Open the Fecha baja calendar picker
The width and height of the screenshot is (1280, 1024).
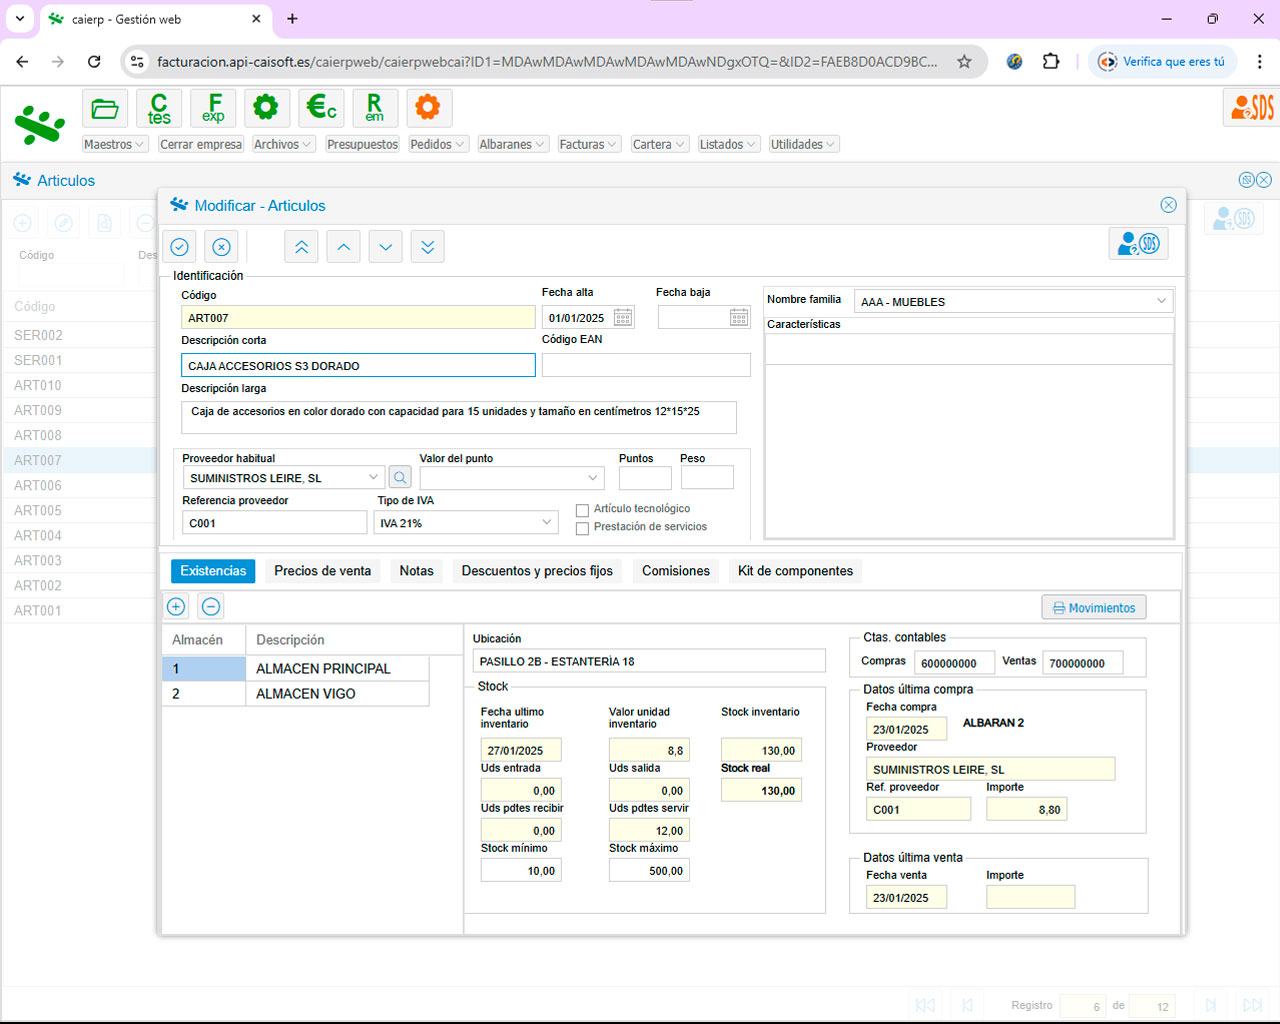click(739, 318)
